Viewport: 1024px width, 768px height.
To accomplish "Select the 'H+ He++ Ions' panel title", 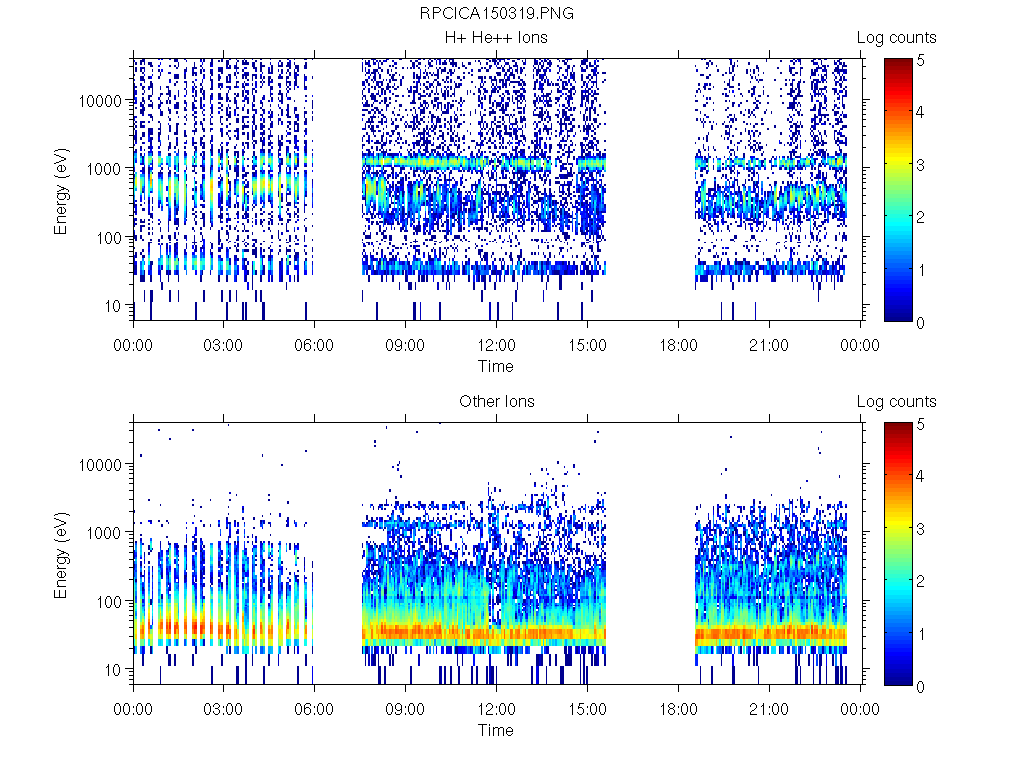I will [x=496, y=38].
